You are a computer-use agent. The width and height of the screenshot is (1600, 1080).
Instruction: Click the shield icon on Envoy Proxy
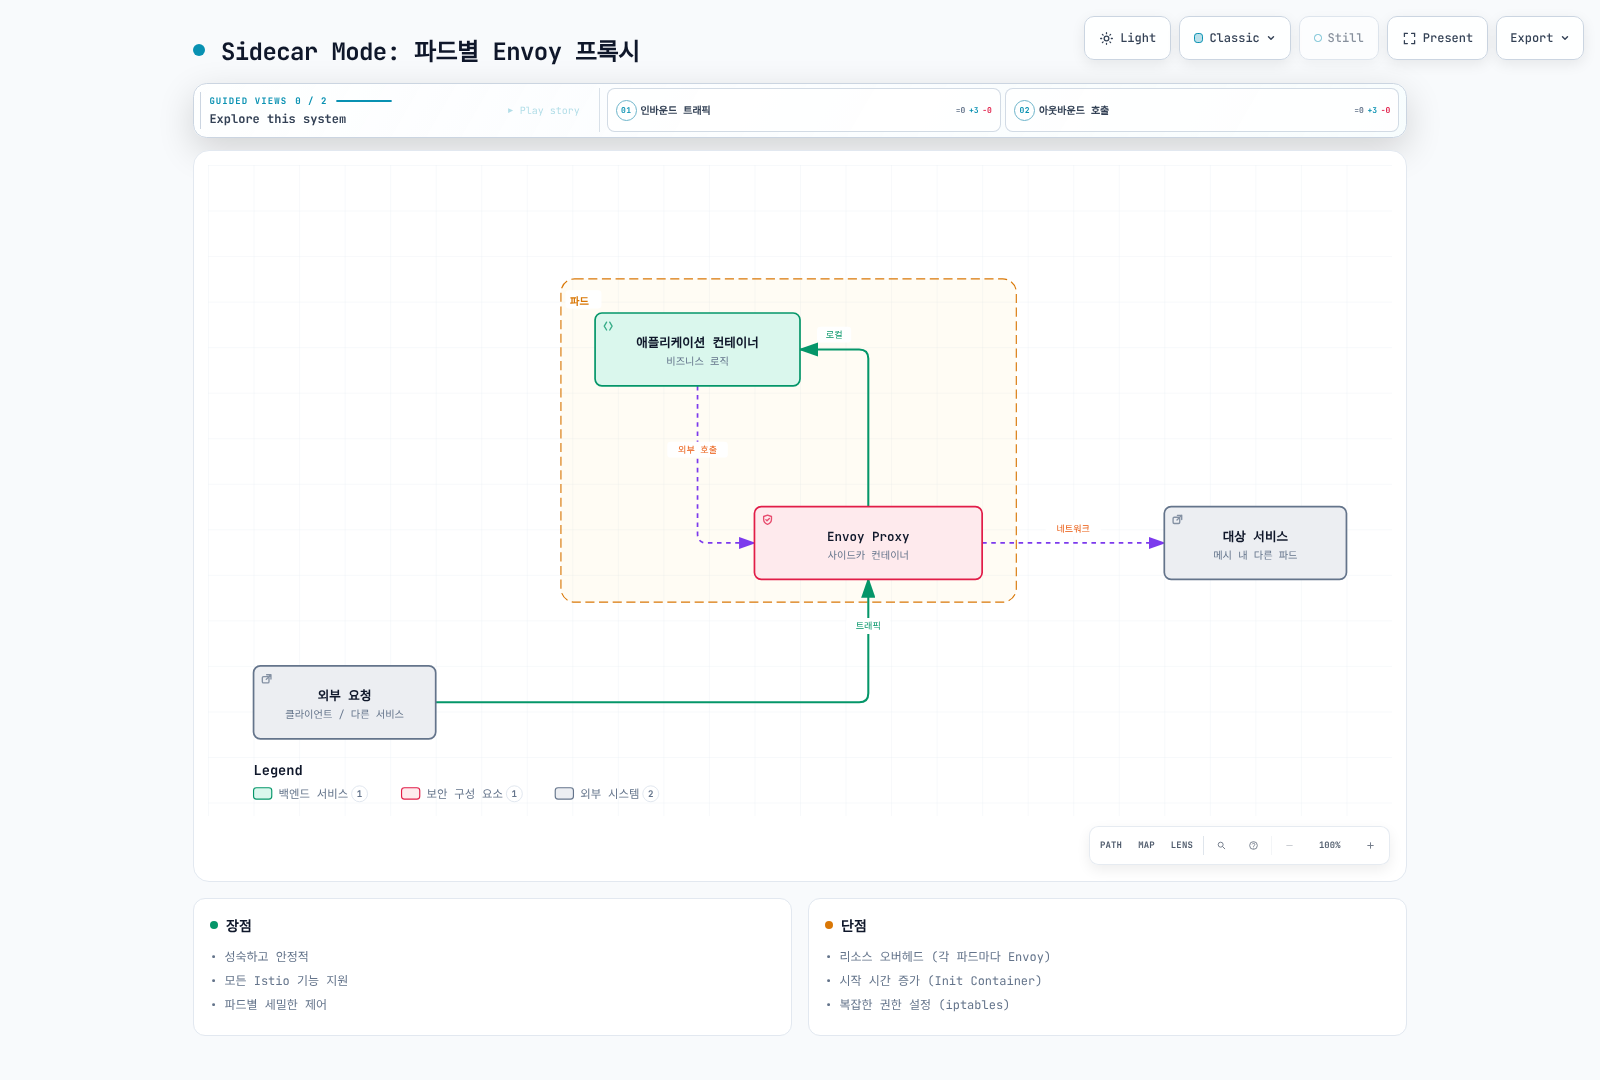(x=768, y=520)
